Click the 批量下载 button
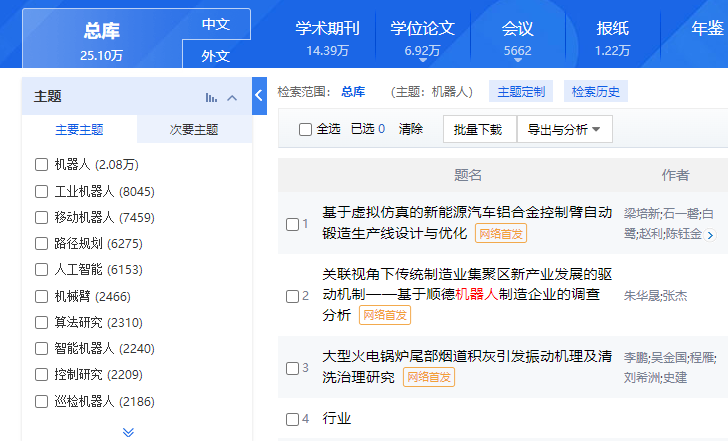728x441 pixels. [480, 129]
